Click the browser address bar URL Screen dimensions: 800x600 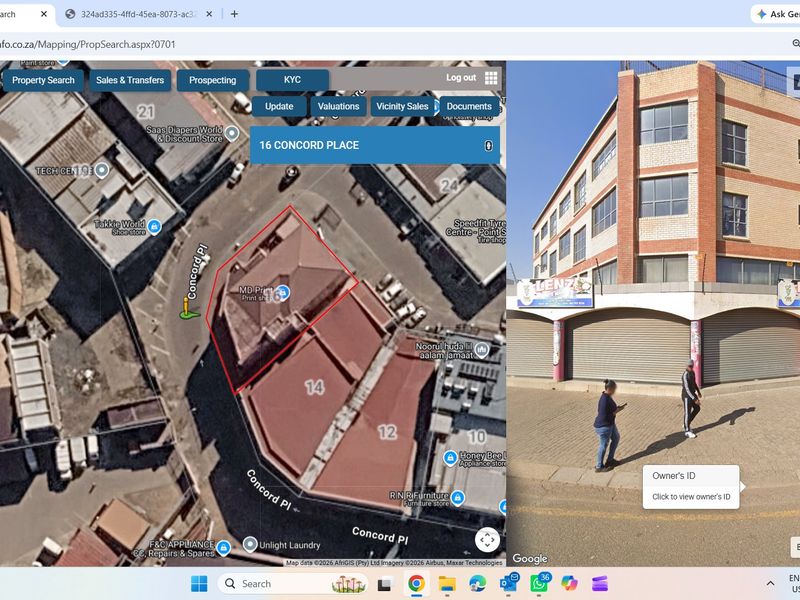tap(88, 44)
